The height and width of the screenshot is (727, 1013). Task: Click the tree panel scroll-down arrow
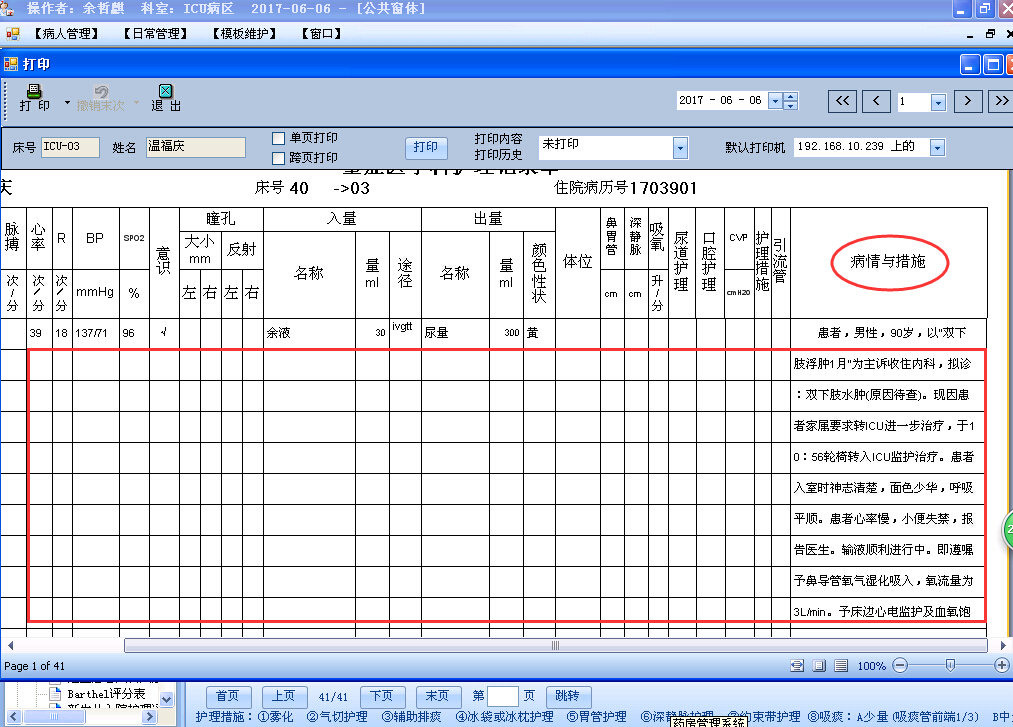[x=166, y=699]
